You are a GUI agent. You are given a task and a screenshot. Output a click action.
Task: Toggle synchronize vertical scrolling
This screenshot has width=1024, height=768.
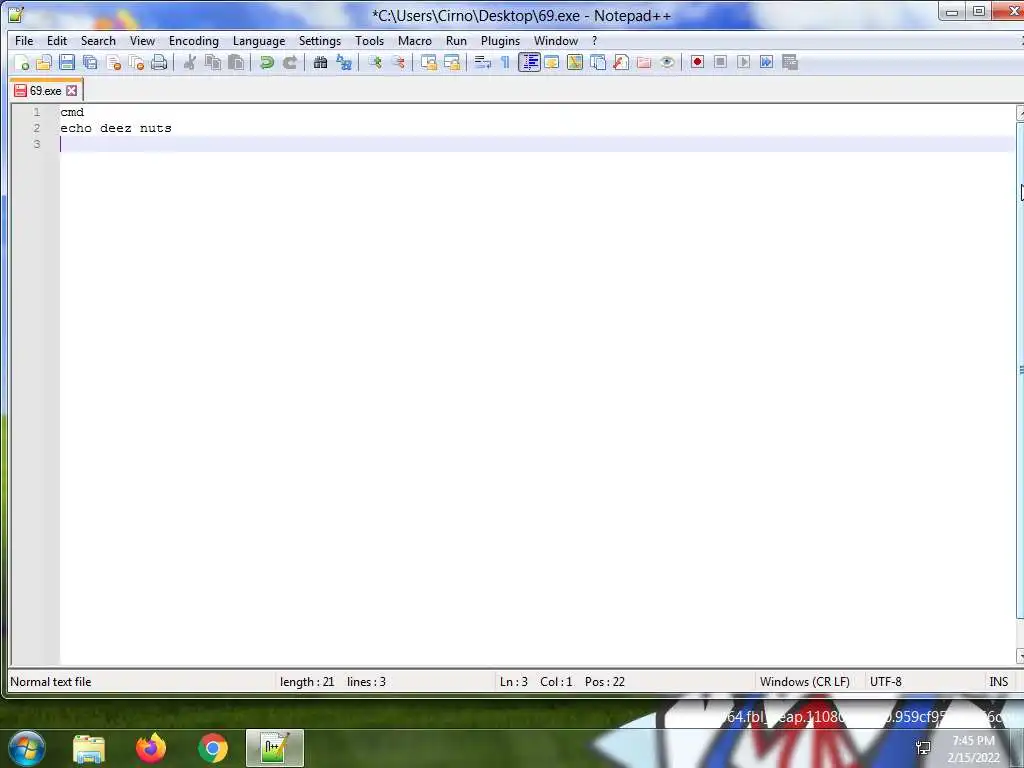click(429, 63)
